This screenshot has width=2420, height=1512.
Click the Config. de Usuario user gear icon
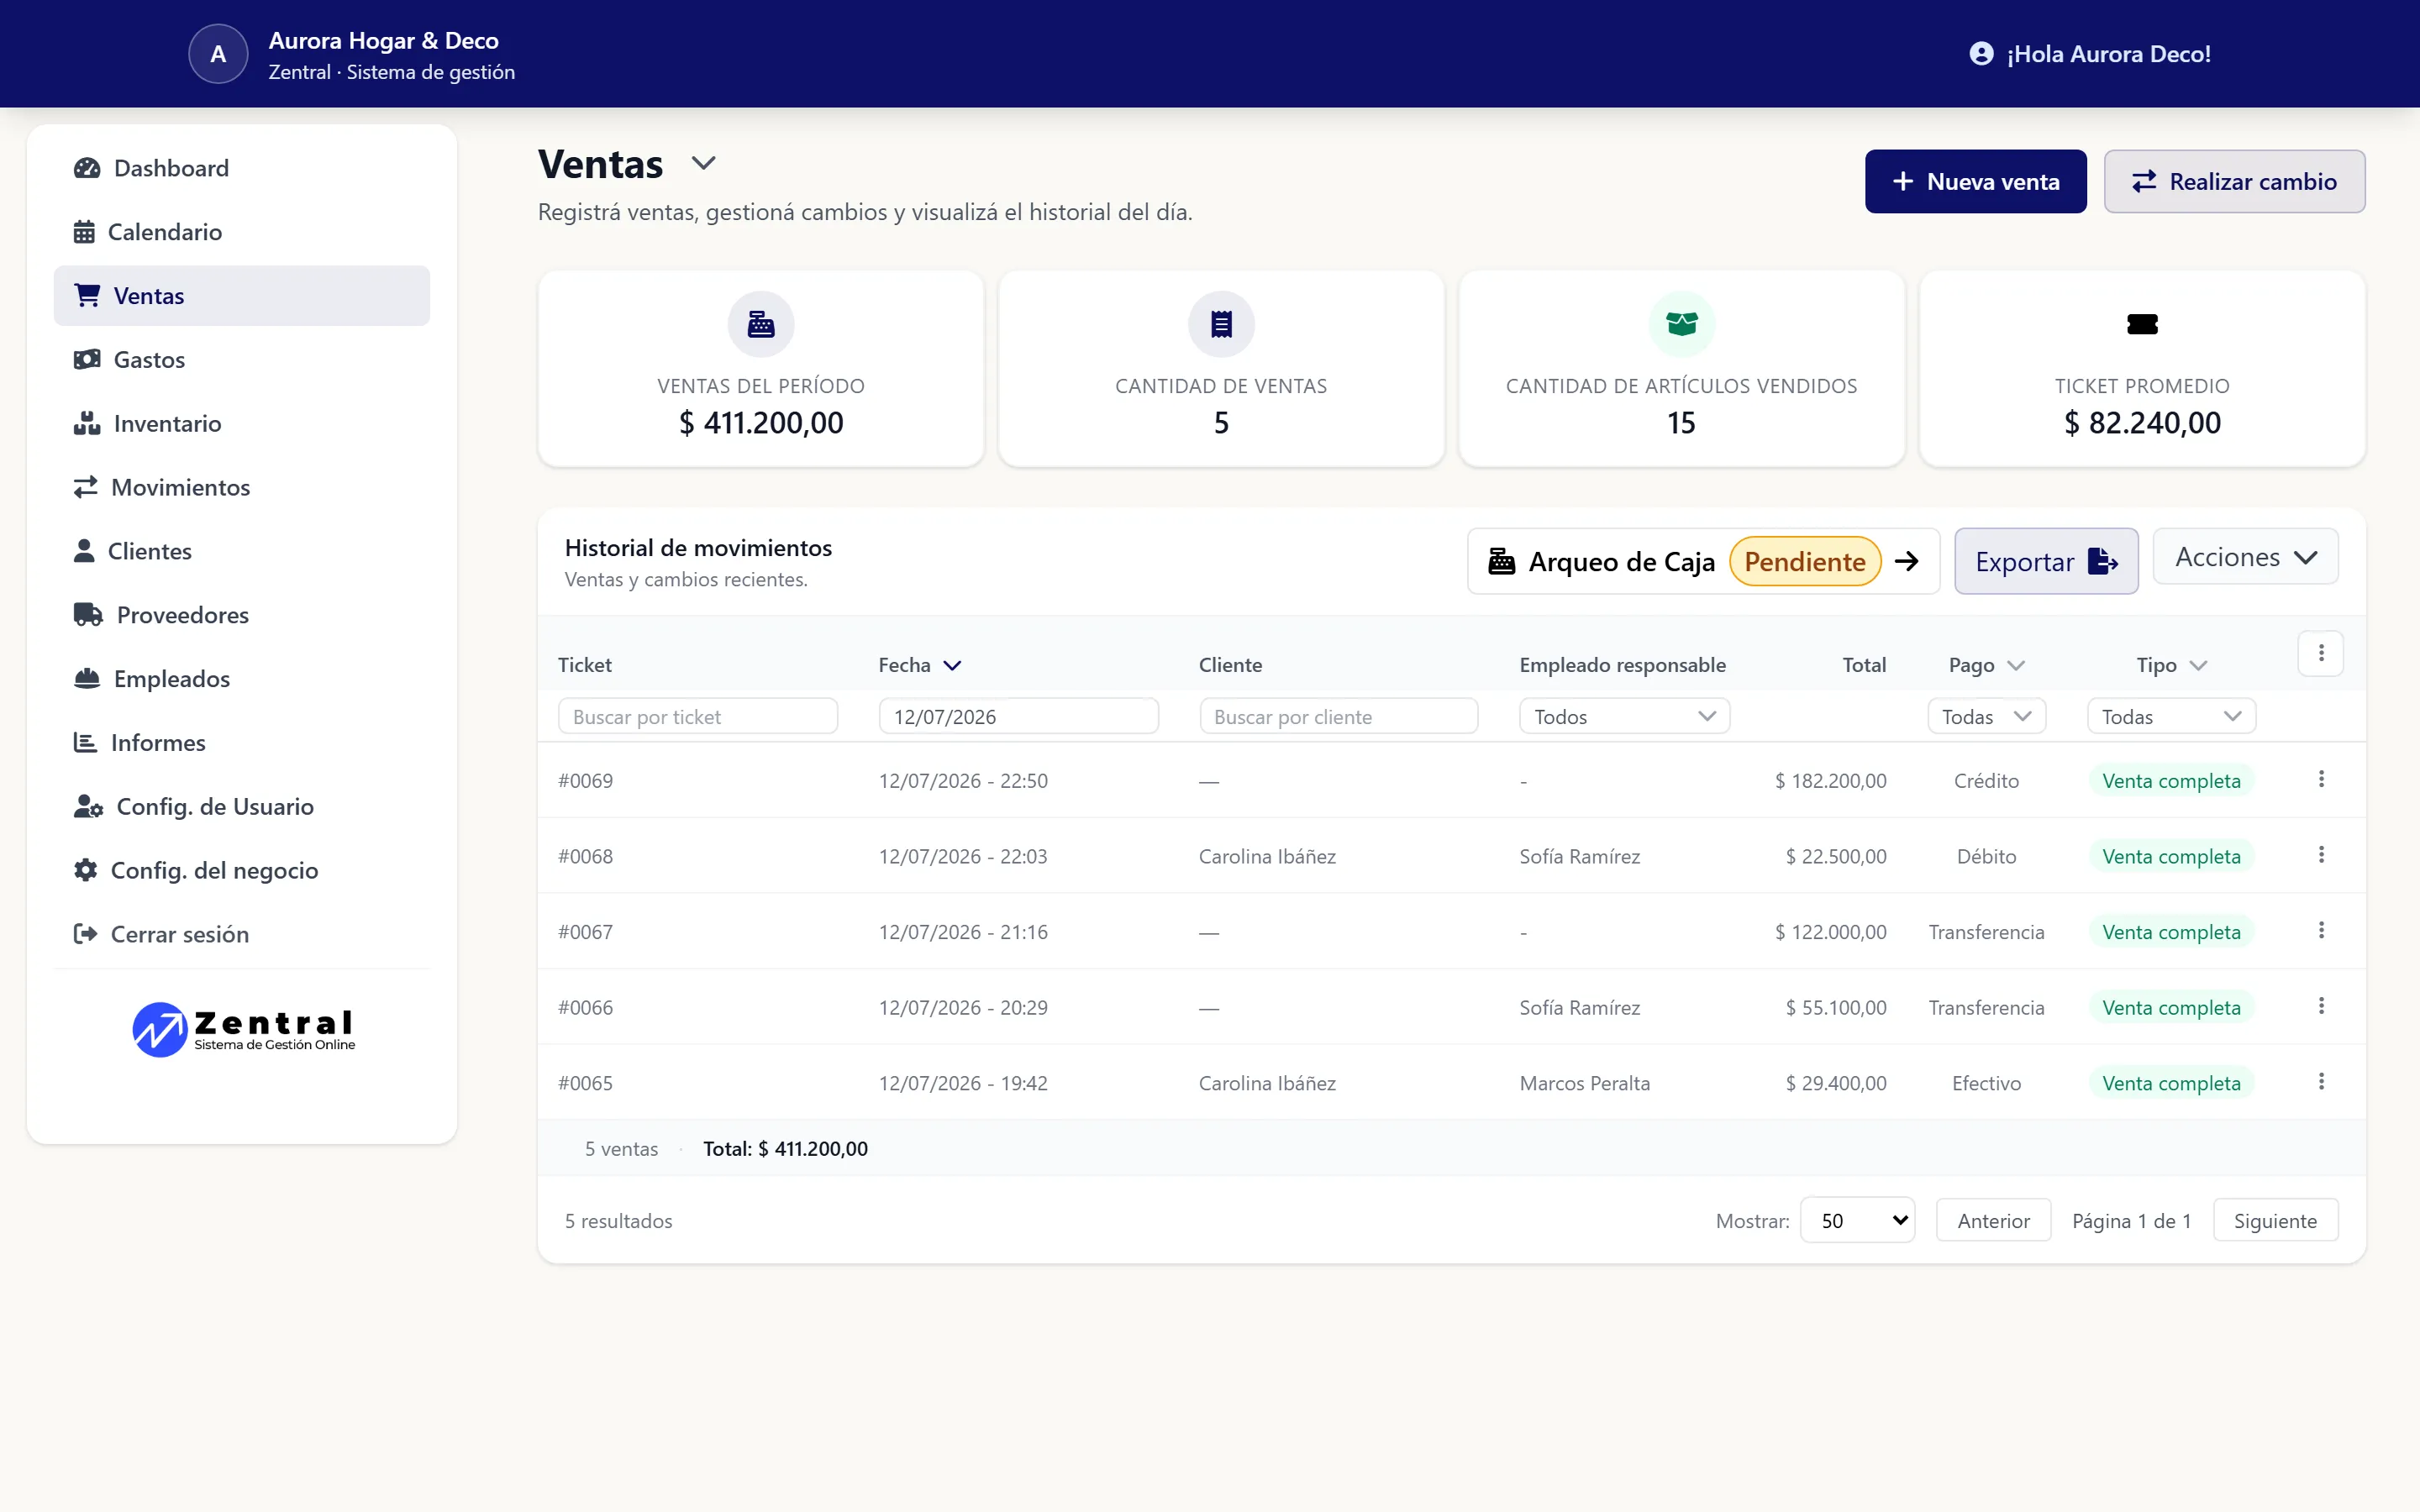click(88, 806)
